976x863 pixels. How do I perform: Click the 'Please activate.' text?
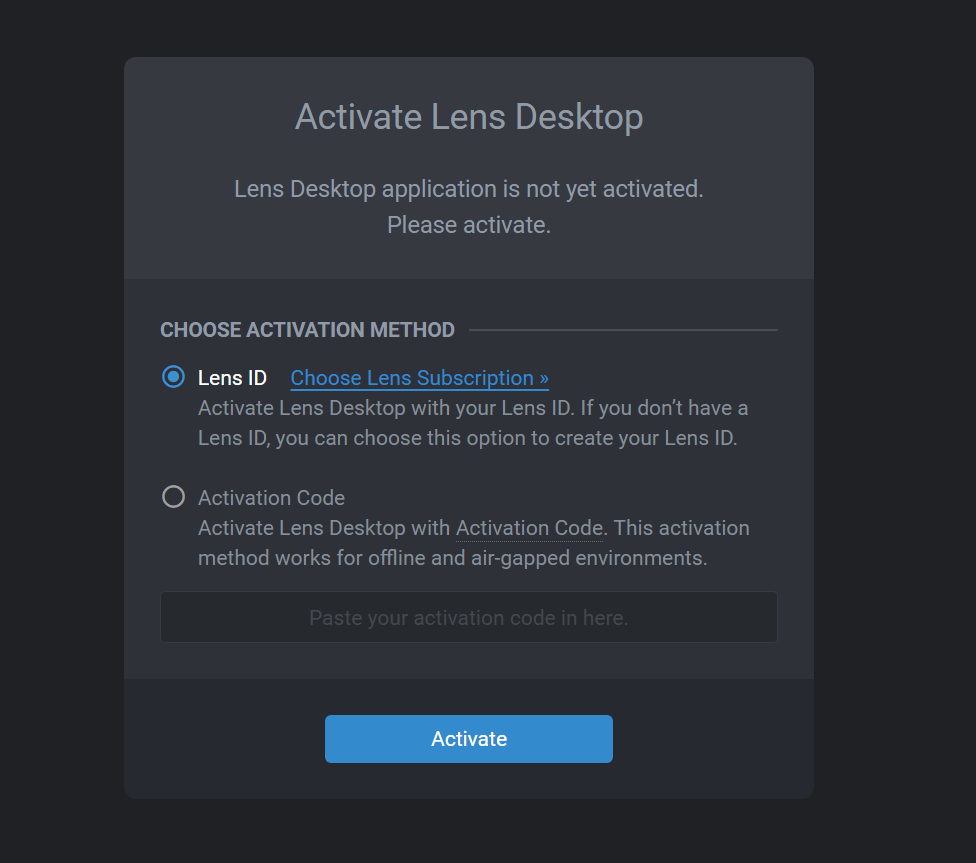click(469, 225)
